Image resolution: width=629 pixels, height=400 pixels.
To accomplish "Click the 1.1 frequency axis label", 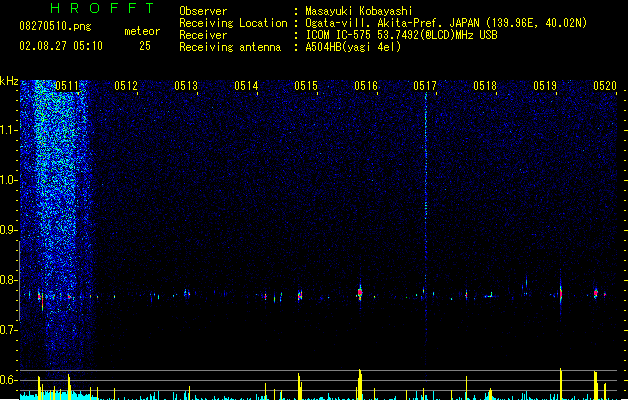I will coord(8,130).
